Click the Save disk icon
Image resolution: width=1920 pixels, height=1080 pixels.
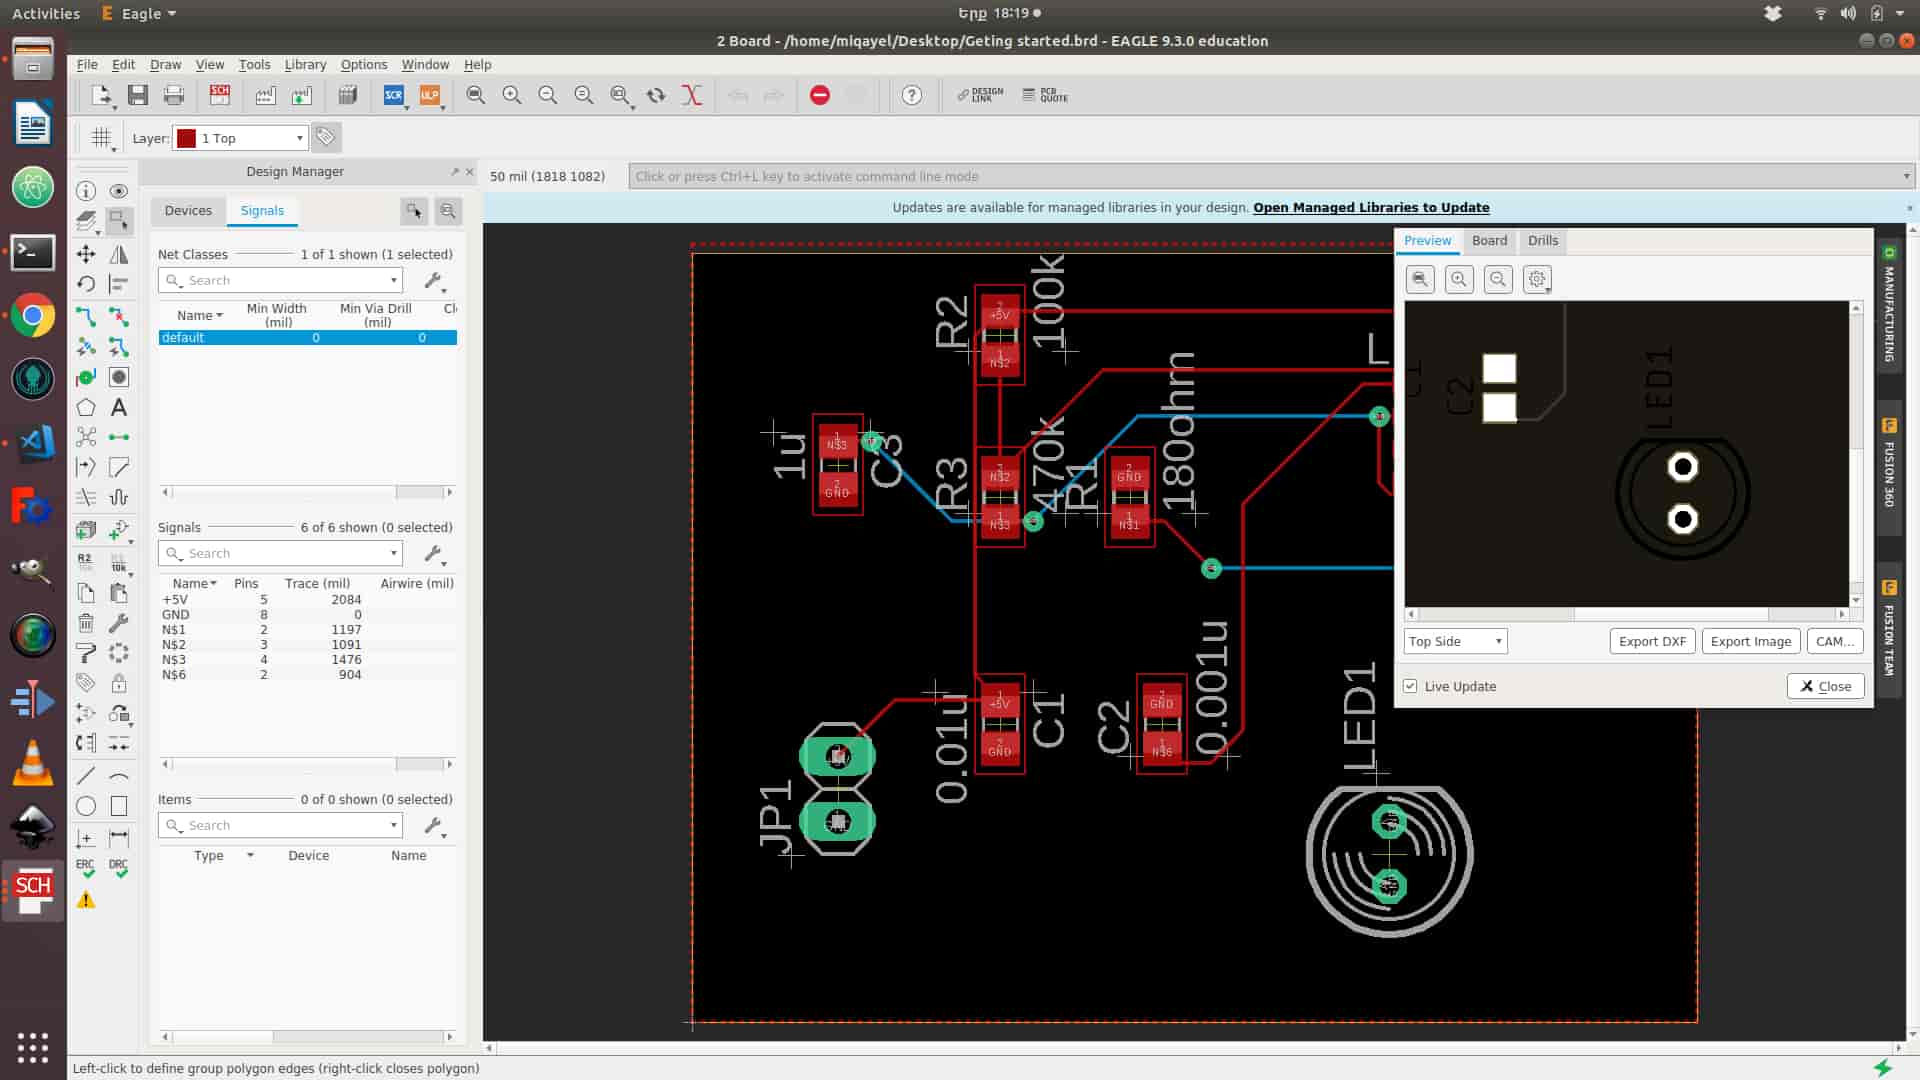[x=138, y=95]
